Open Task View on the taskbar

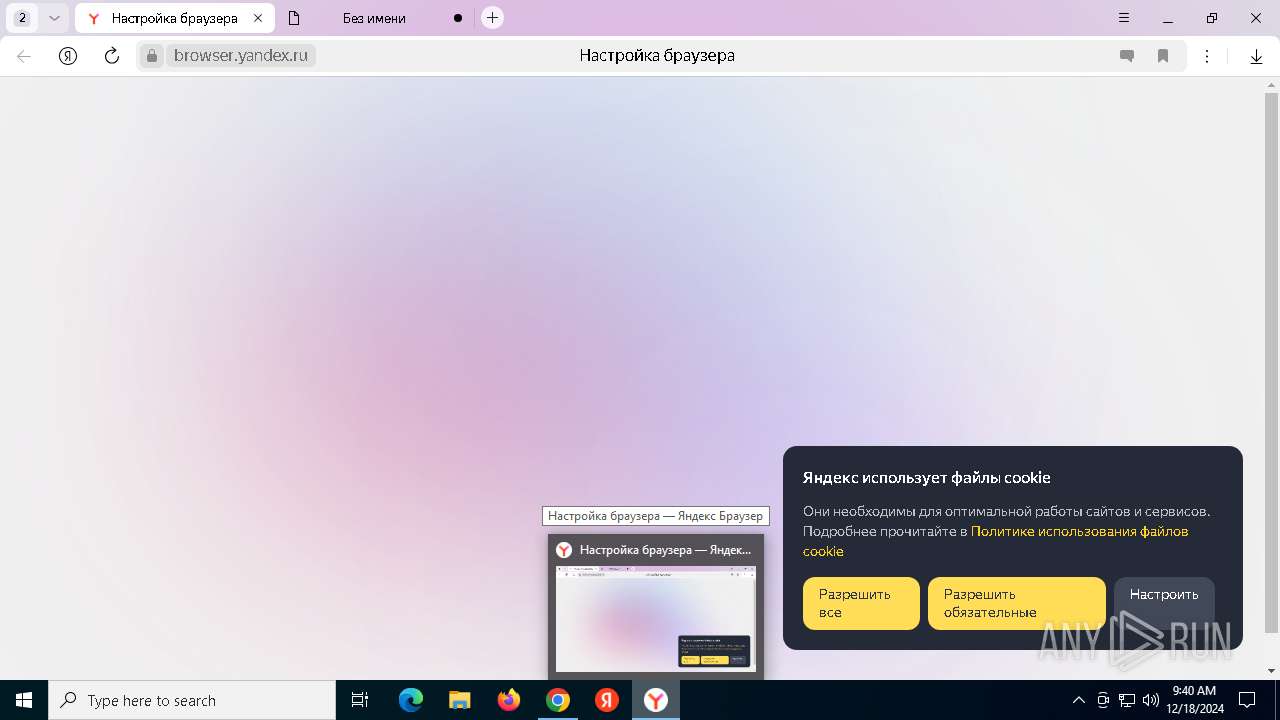click(360, 700)
